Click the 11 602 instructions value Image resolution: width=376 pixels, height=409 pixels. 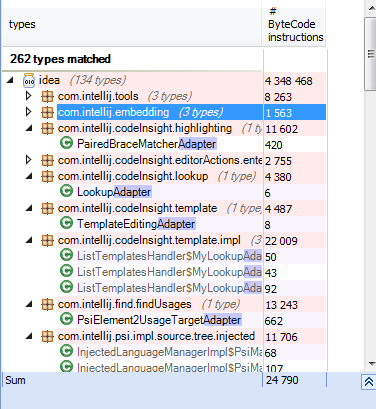(281, 129)
